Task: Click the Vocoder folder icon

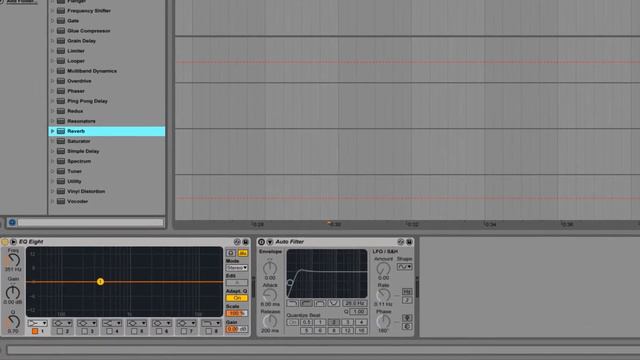Action: point(61,201)
